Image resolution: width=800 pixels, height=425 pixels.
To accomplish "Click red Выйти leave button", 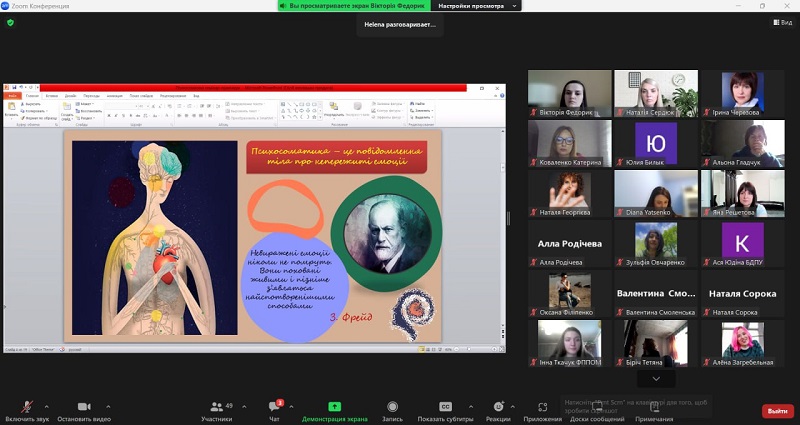I will 777,411.
